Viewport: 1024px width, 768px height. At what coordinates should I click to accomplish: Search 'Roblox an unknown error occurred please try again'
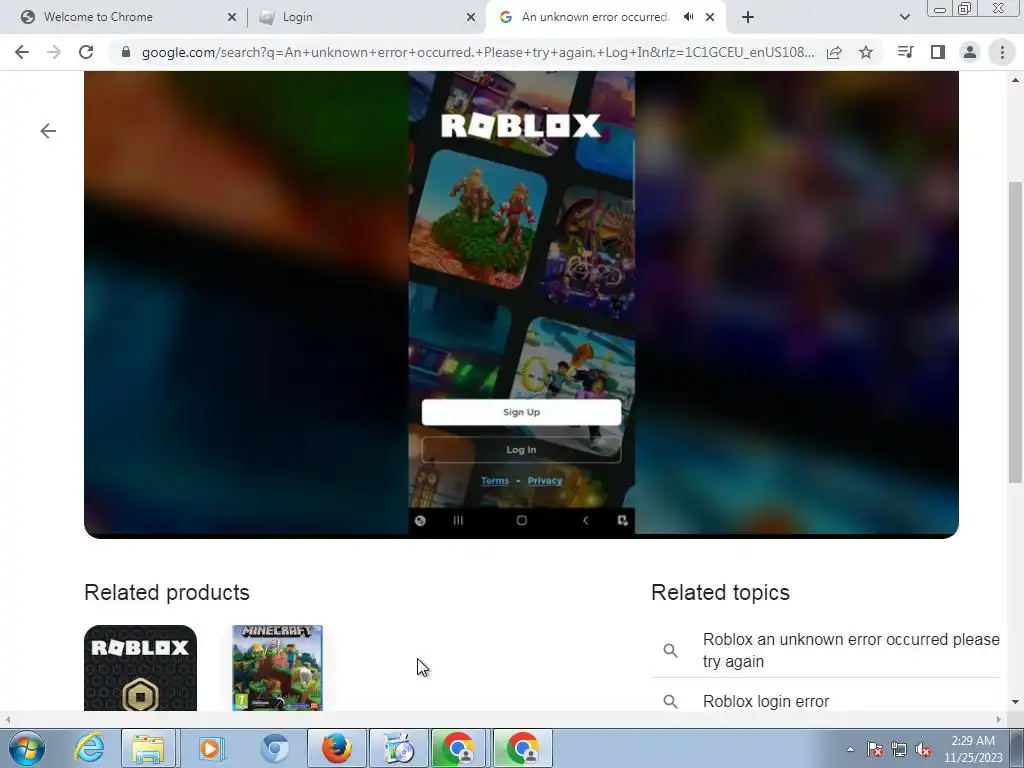[x=851, y=650]
